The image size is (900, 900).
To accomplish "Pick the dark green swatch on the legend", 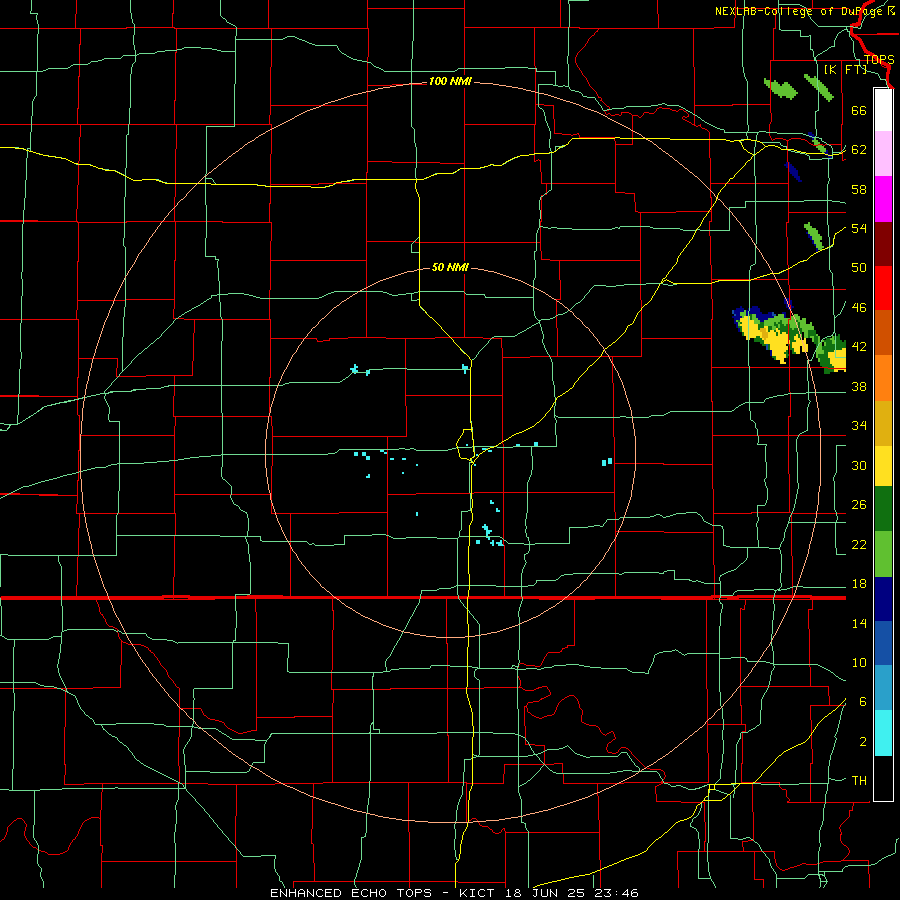I will [x=883, y=509].
